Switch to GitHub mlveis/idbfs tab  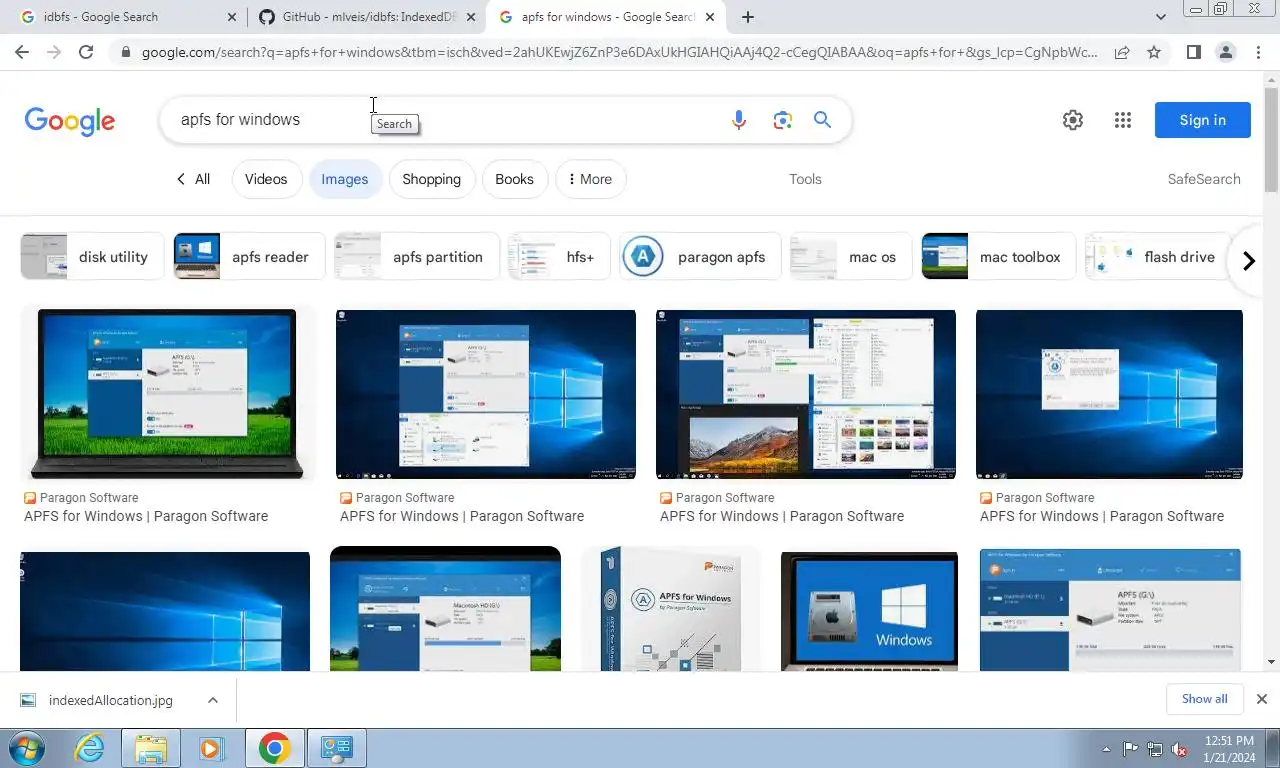click(x=365, y=17)
